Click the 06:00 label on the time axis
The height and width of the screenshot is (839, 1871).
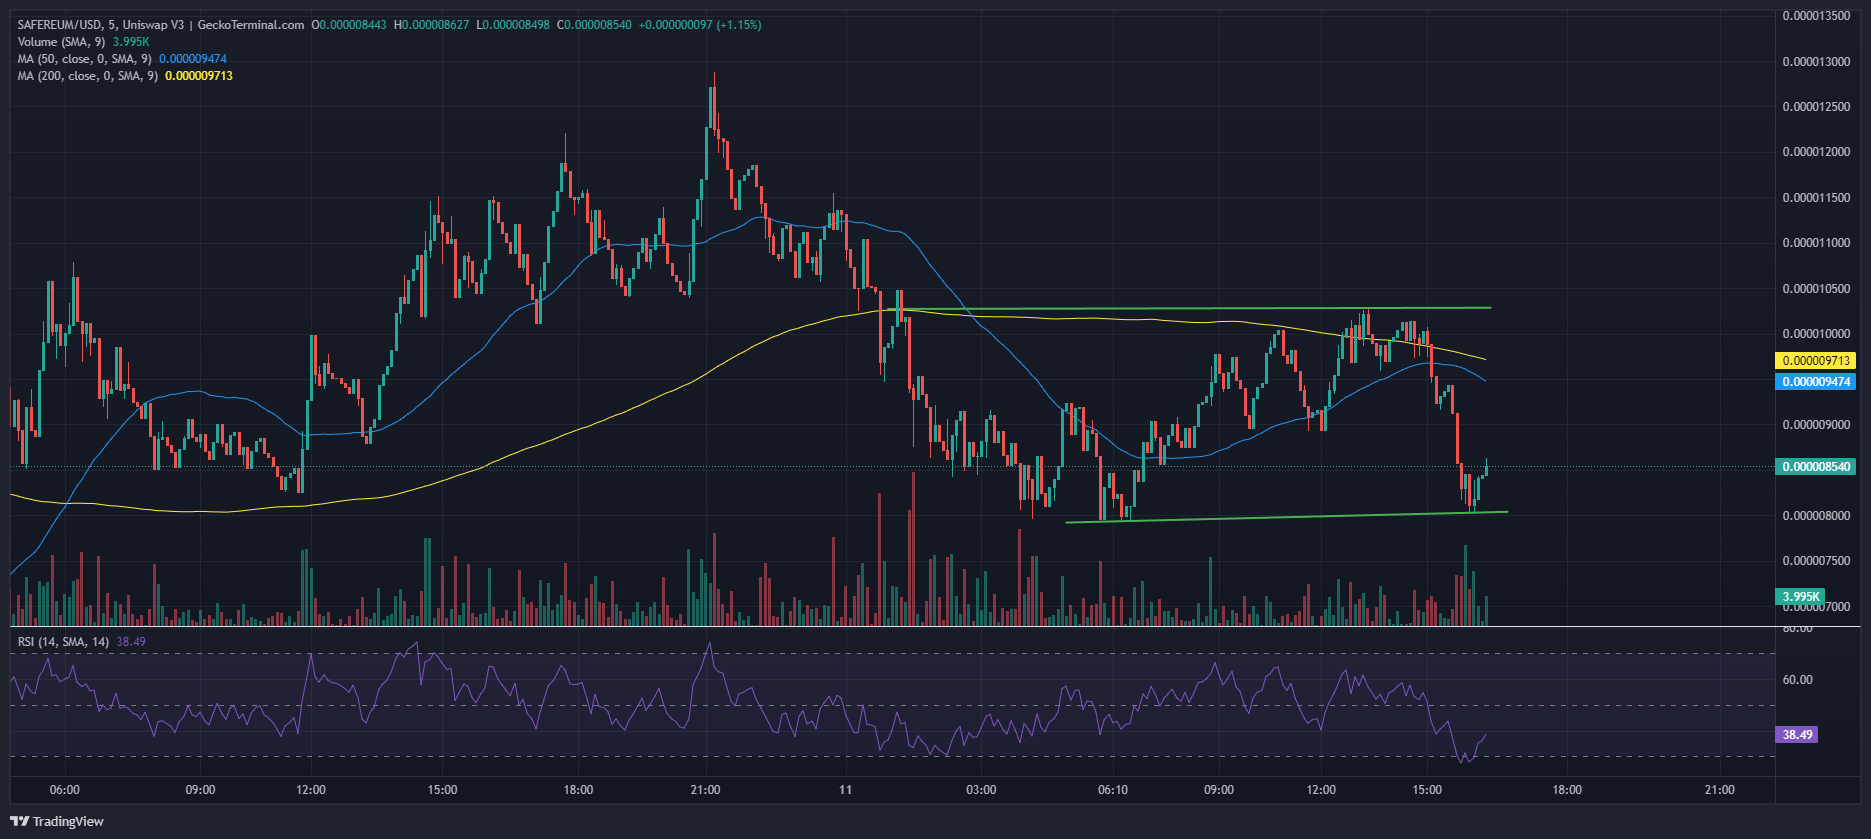pyautogui.click(x=64, y=790)
